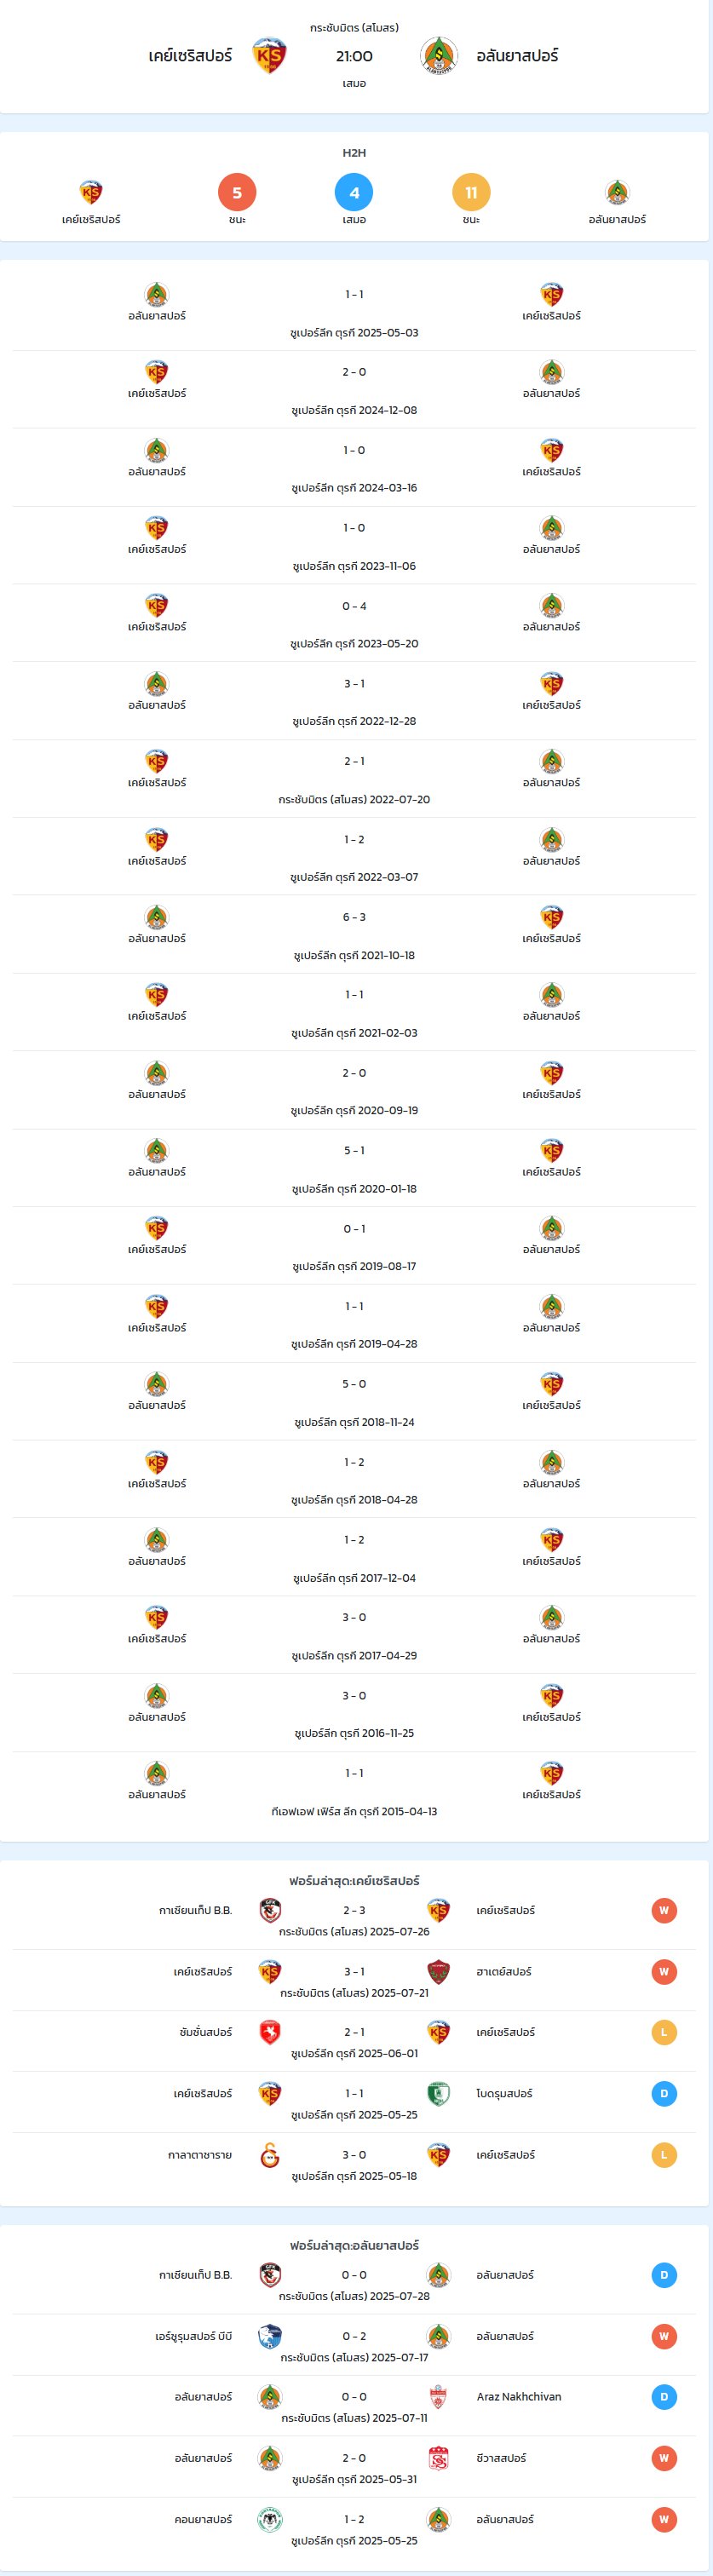The width and height of the screenshot is (713, 2576).
Task: Open the 0 - 4 match dated 2023-05-20
Action: click(x=354, y=623)
